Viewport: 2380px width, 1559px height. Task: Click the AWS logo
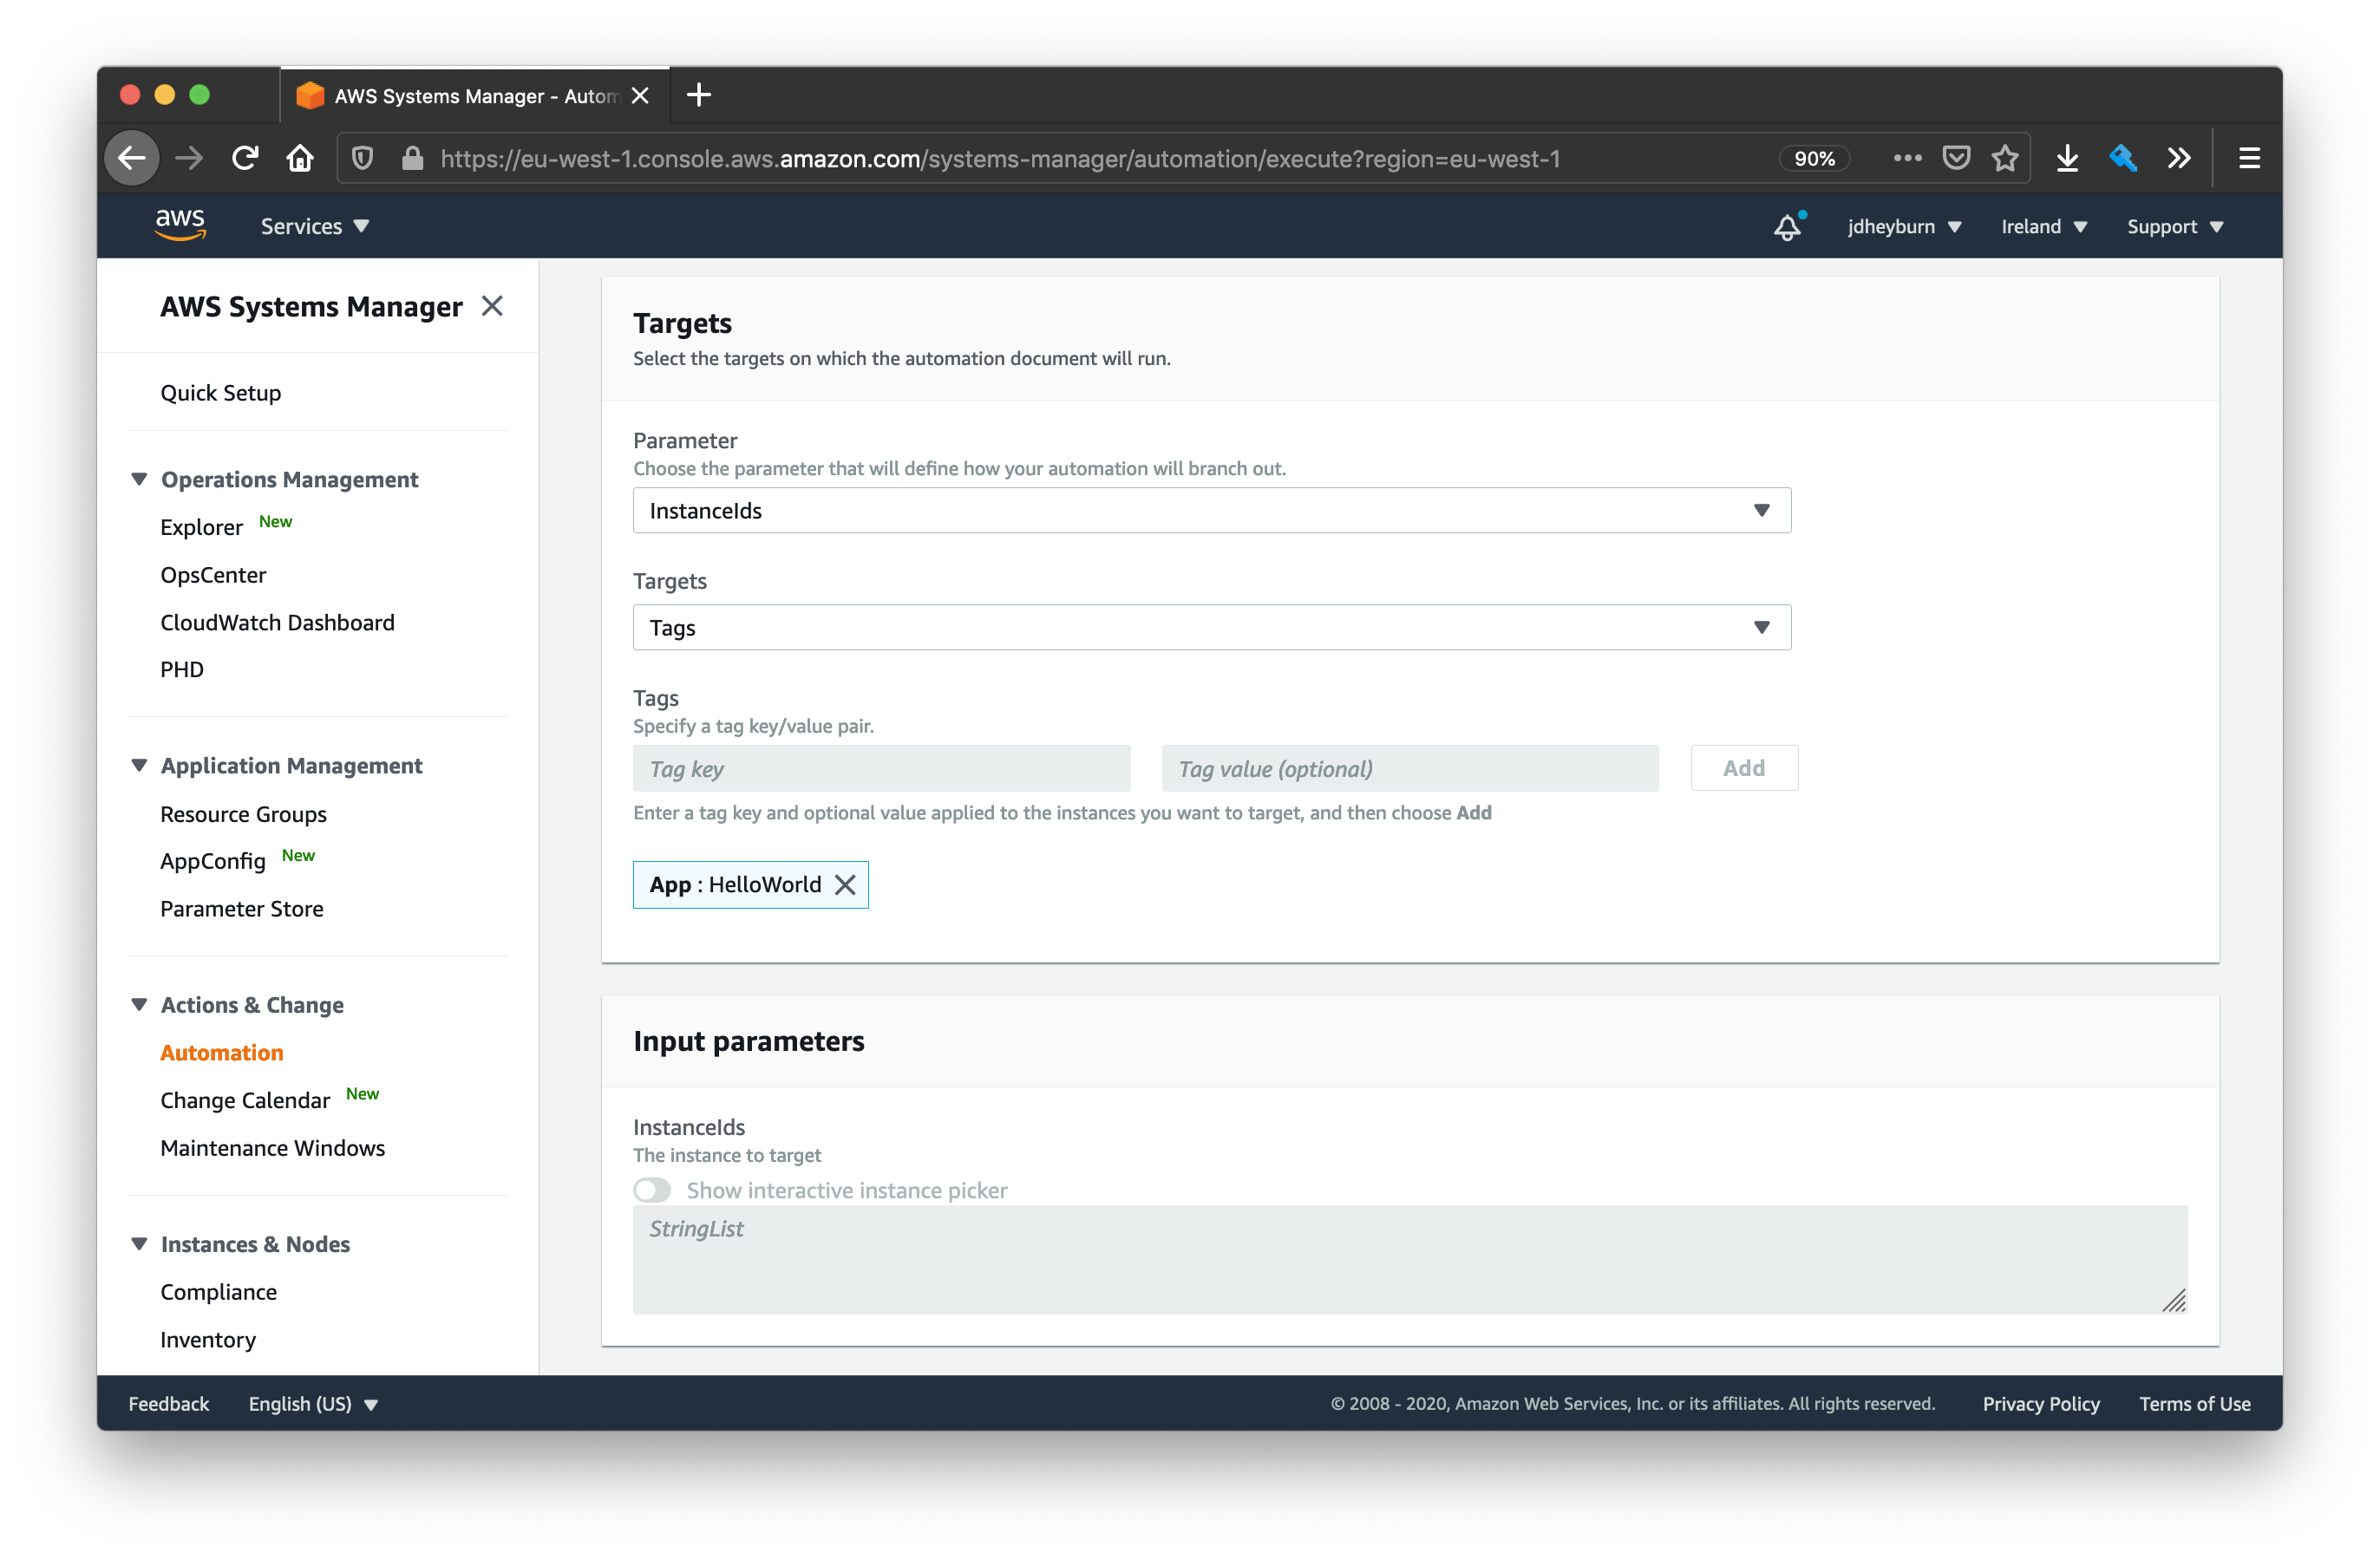[x=180, y=225]
